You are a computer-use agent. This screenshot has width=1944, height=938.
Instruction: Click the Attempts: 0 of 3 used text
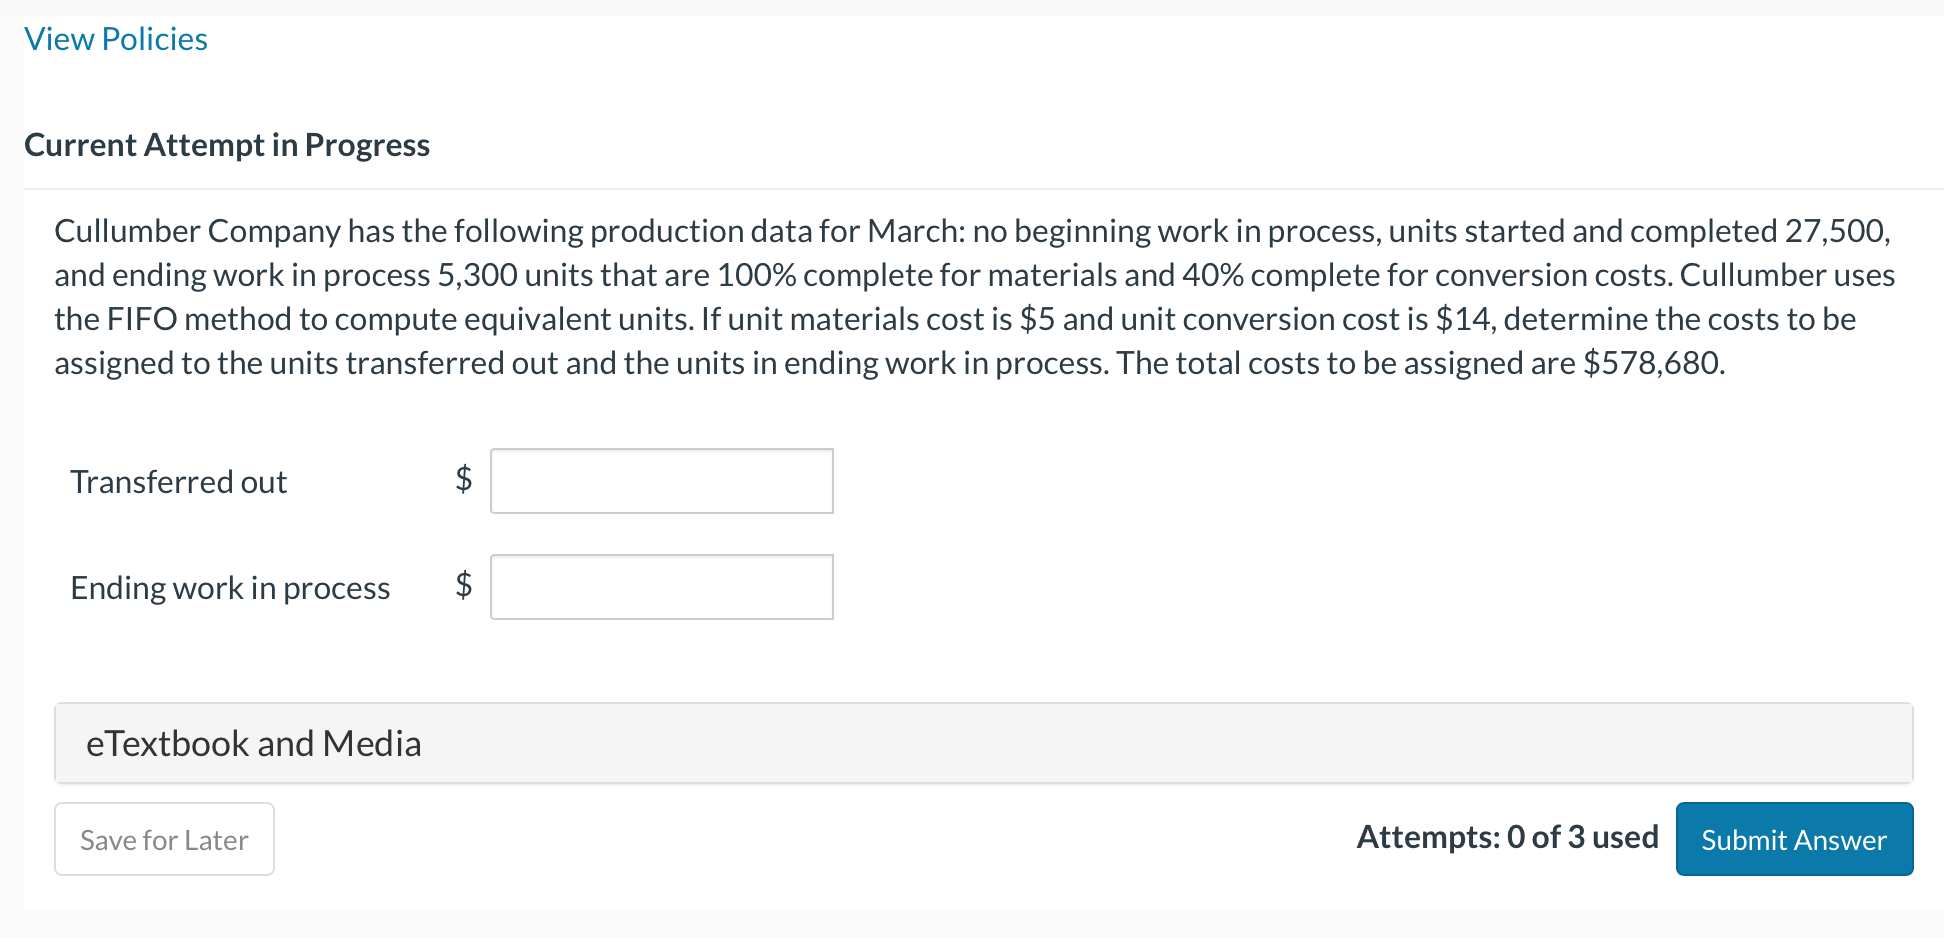tap(1507, 837)
